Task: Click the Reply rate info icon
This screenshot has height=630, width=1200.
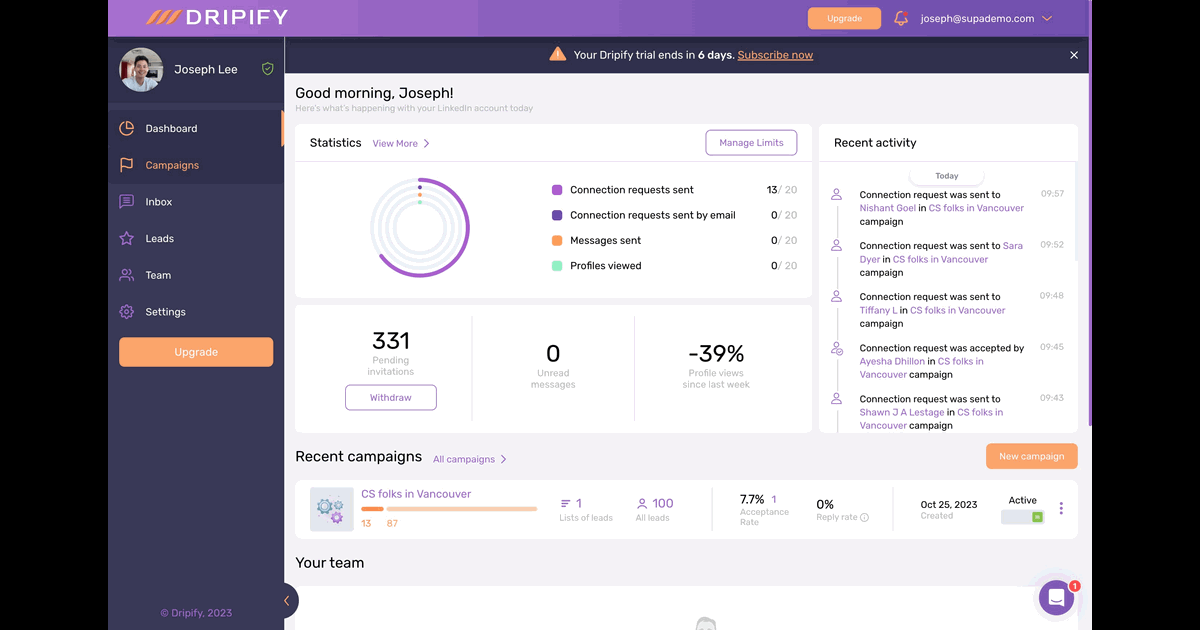Action: (864, 518)
